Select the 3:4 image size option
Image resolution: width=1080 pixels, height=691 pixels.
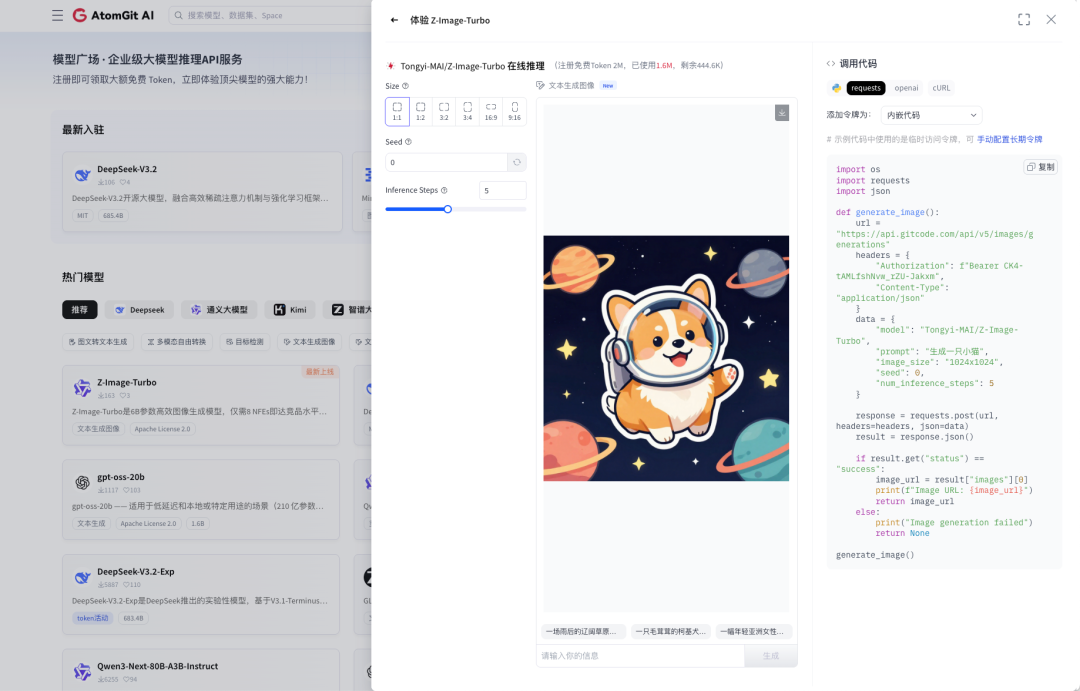pyautogui.click(x=467, y=111)
